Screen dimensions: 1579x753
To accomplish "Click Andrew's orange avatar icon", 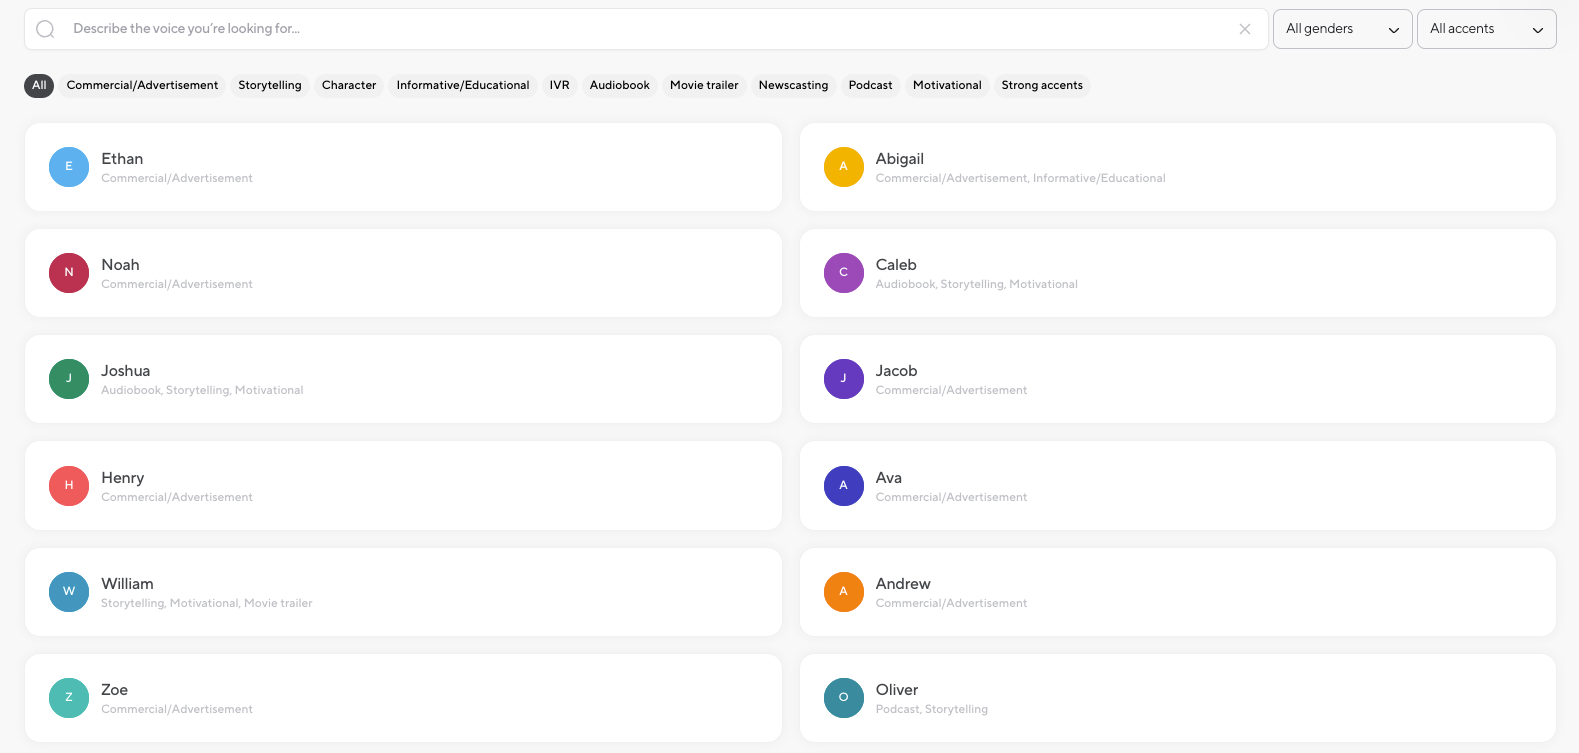I will coord(843,592).
